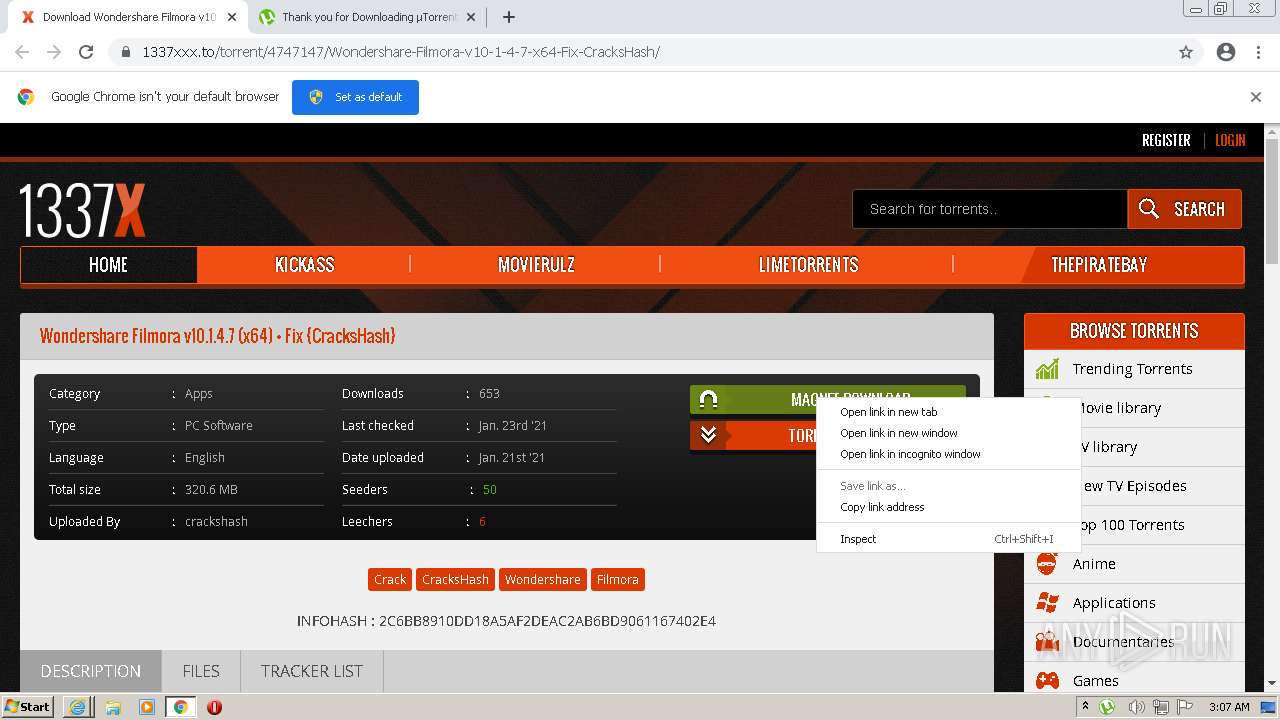Switch to the uTorrent thank-you tab
The width and height of the screenshot is (1280, 720).
pos(366,17)
